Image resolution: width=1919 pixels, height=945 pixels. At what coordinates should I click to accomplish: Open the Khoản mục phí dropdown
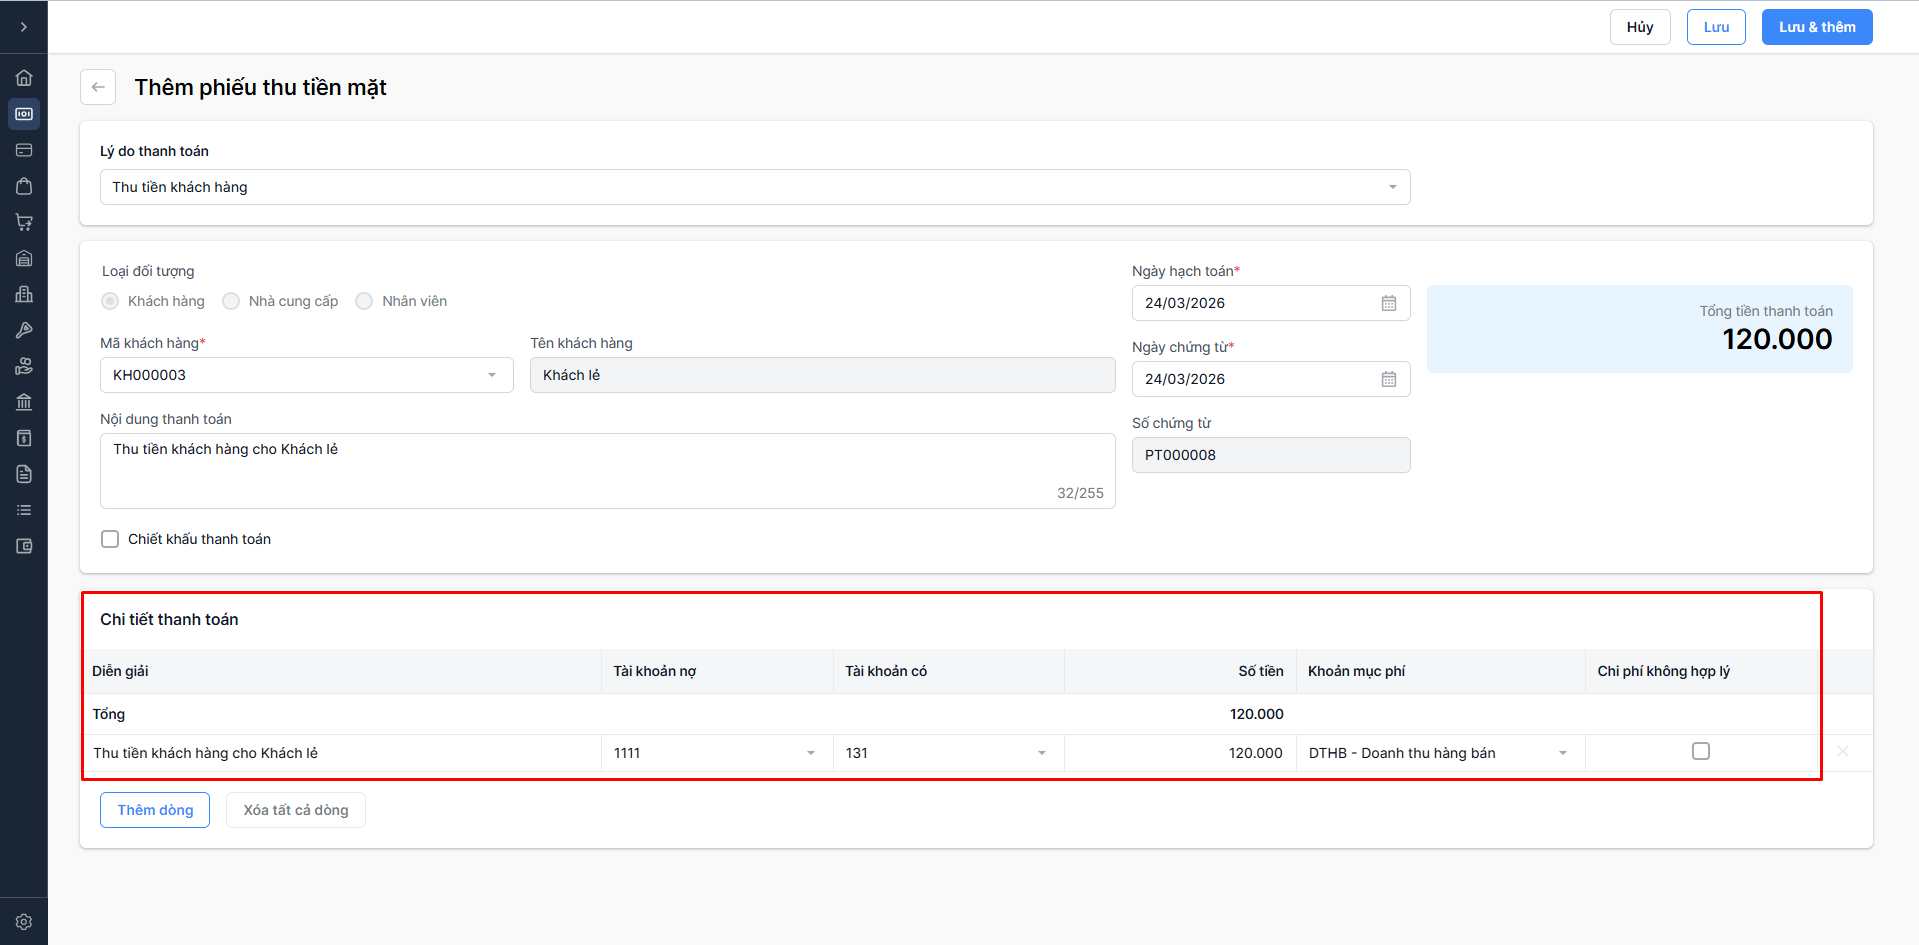[1439, 753]
